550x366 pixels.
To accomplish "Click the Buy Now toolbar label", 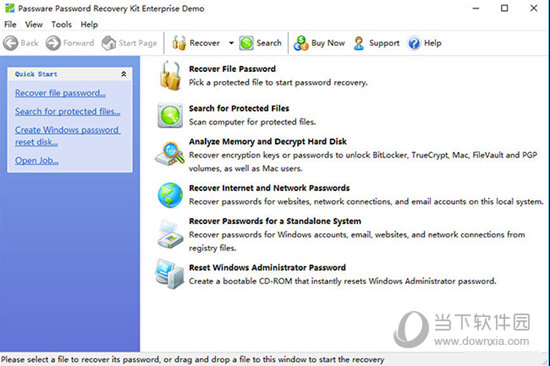I will click(328, 43).
